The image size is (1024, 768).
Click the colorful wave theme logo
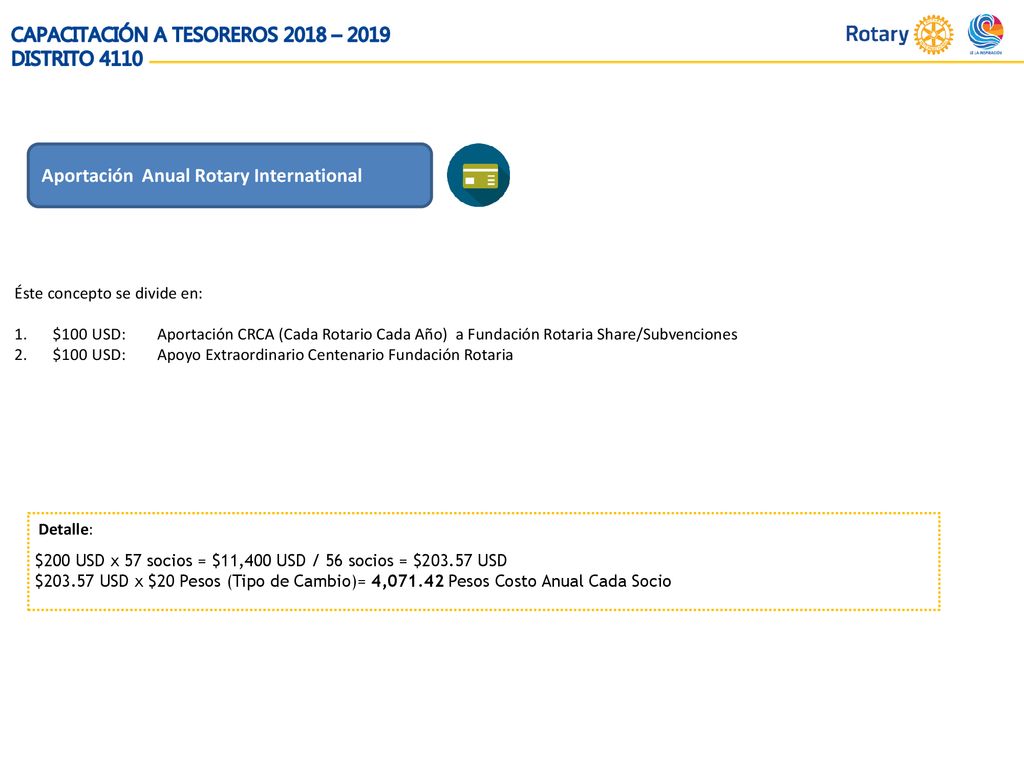pyautogui.click(x=985, y=33)
